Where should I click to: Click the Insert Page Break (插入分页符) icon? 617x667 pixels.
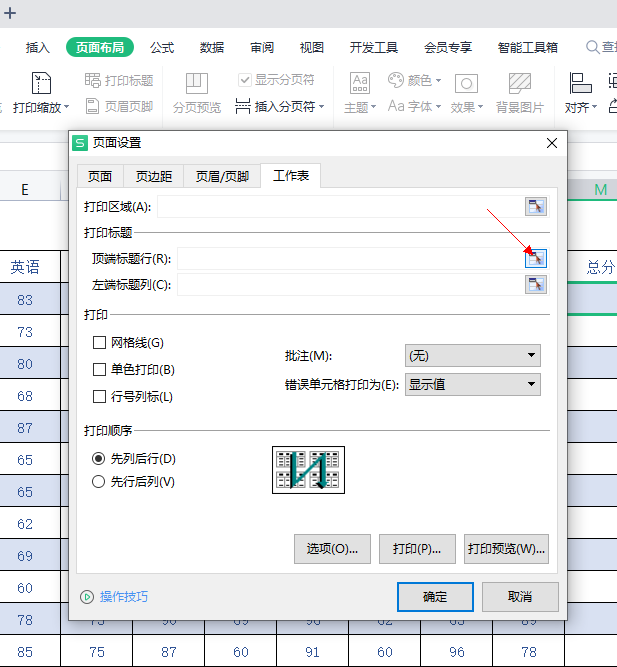point(243,106)
